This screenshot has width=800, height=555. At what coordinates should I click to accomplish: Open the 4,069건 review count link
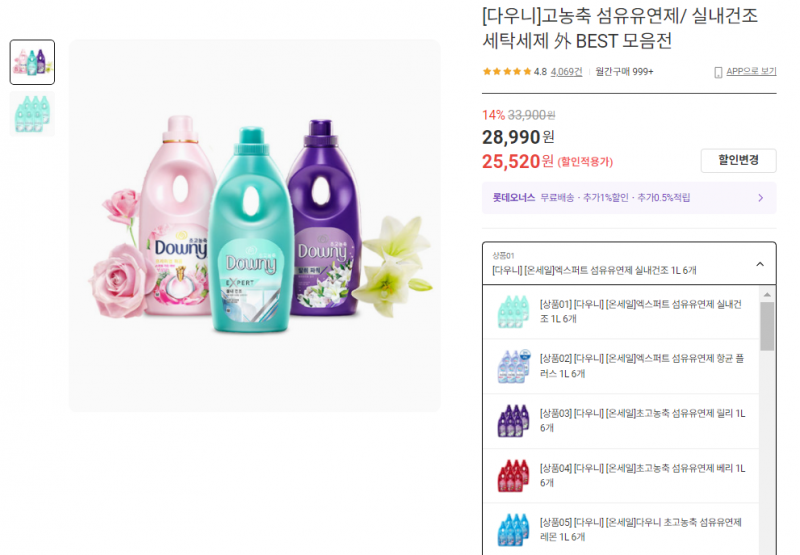(566, 72)
